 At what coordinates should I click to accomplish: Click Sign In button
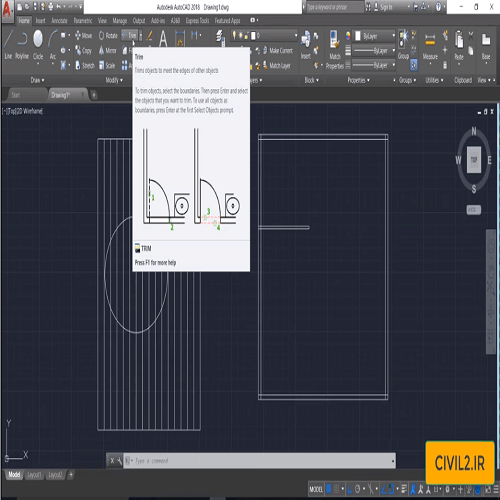[x=383, y=7]
